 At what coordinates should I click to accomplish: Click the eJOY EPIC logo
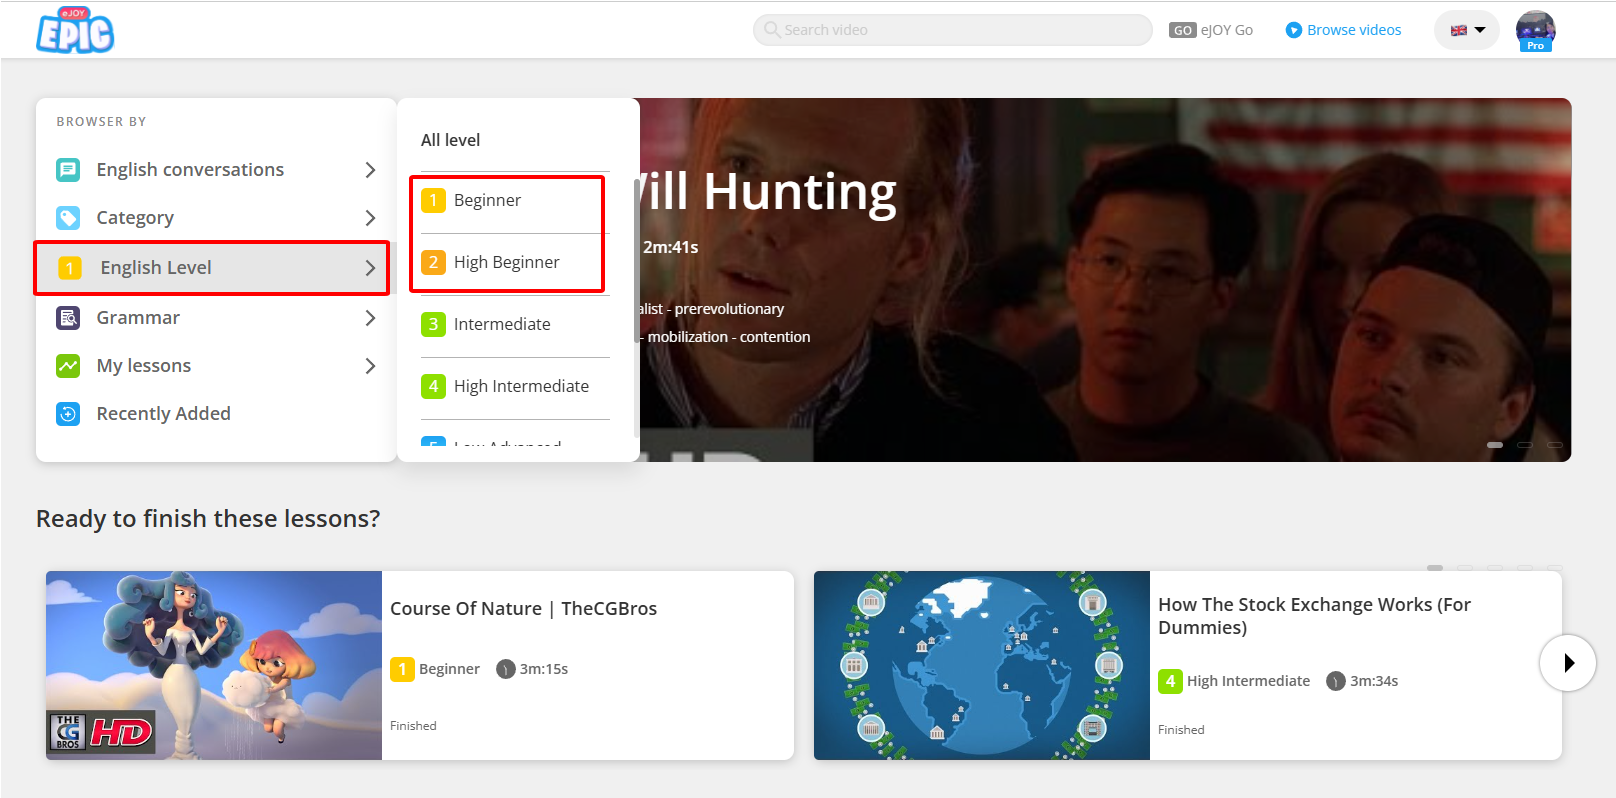75,30
